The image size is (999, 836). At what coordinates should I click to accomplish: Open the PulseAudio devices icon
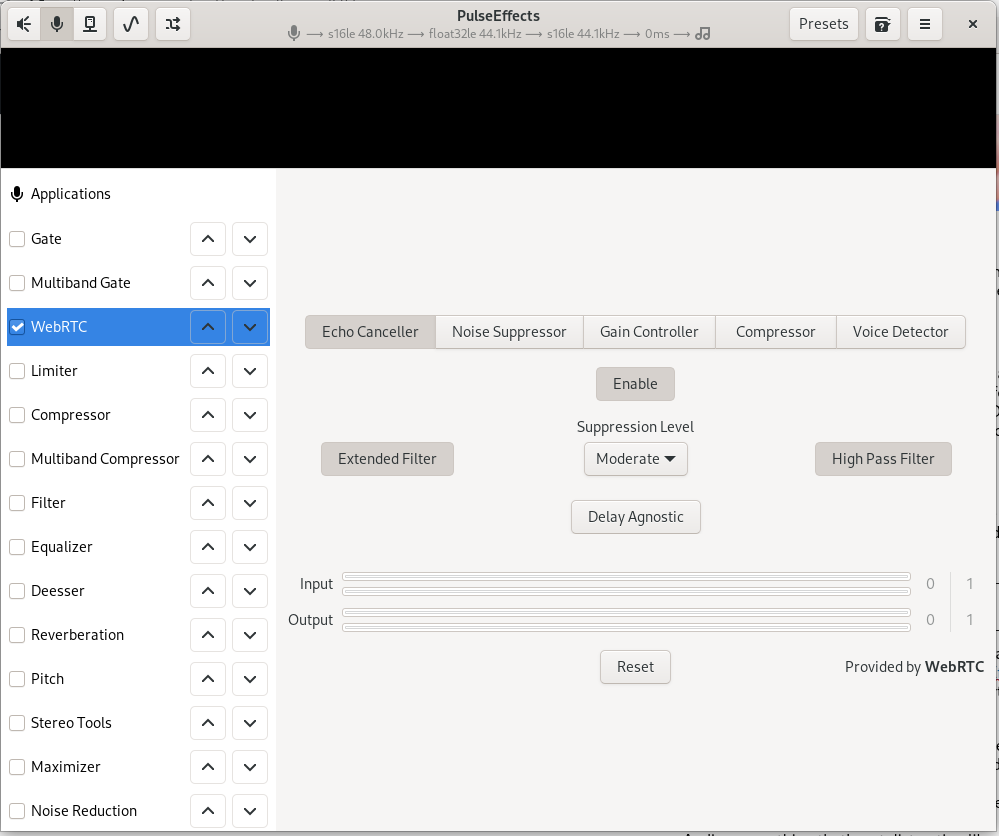click(x=90, y=24)
